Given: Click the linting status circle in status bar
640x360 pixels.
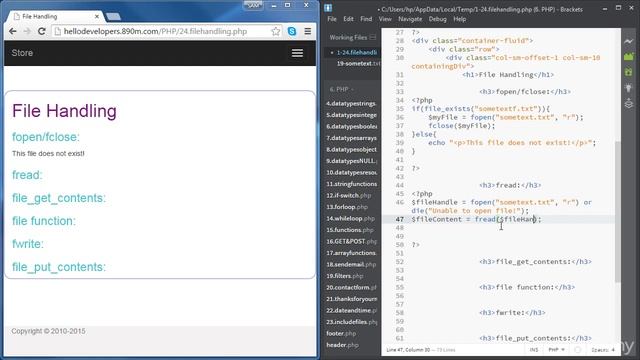Looking at the screenshot, I should click(578, 350).
